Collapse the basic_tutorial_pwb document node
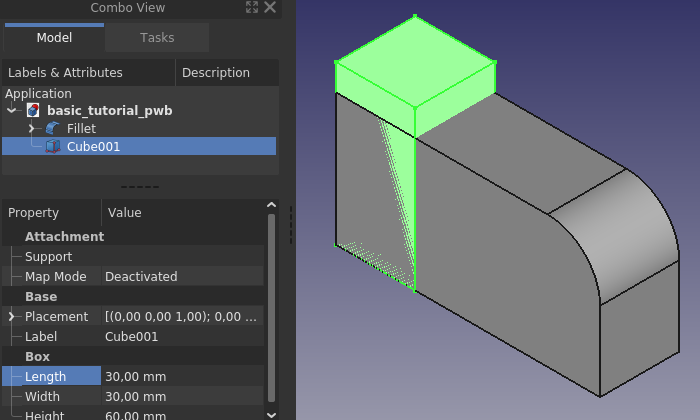Image resolution: width=700 pixels, height=420 pixels. (12, 110)
